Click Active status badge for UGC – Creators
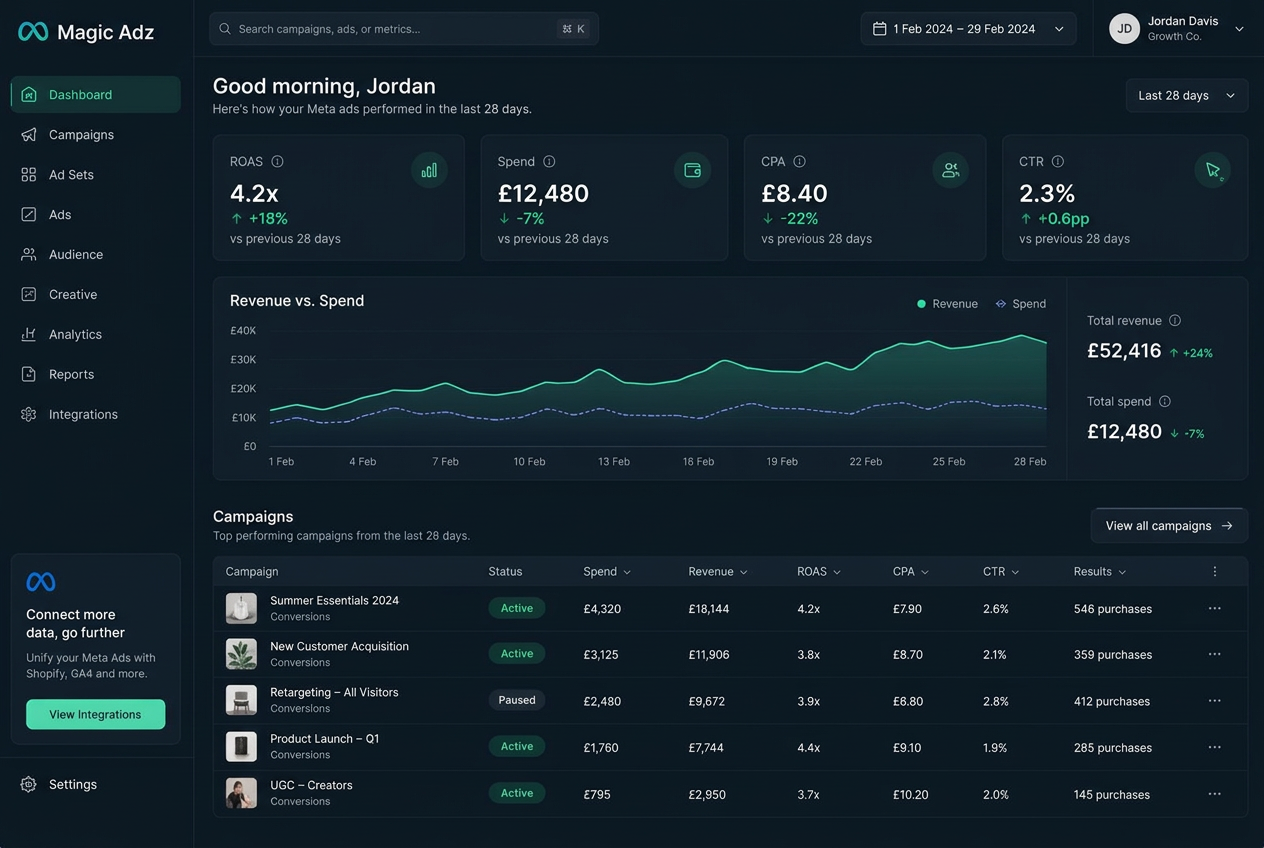The width and height of the screenshot is (1264, 848). coord(517,793)
